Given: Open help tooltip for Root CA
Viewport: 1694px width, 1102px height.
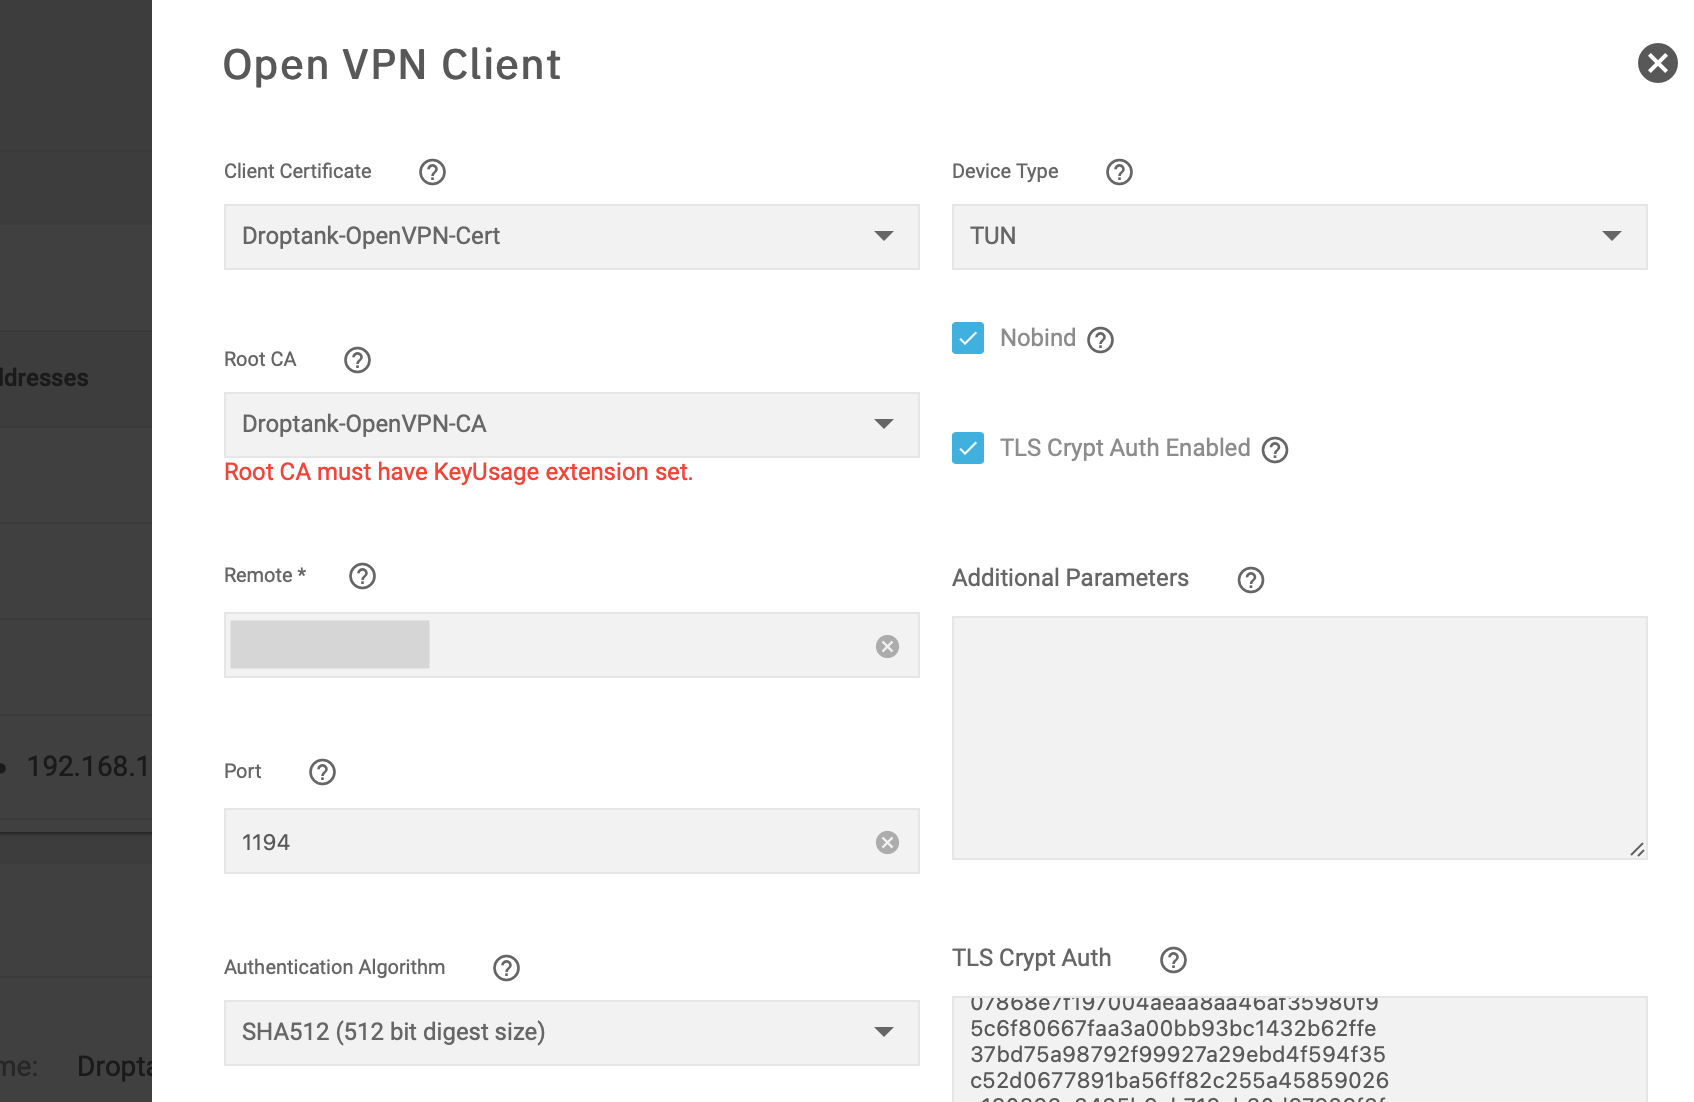Looking at the screenshot, I should tap(357, 360).
